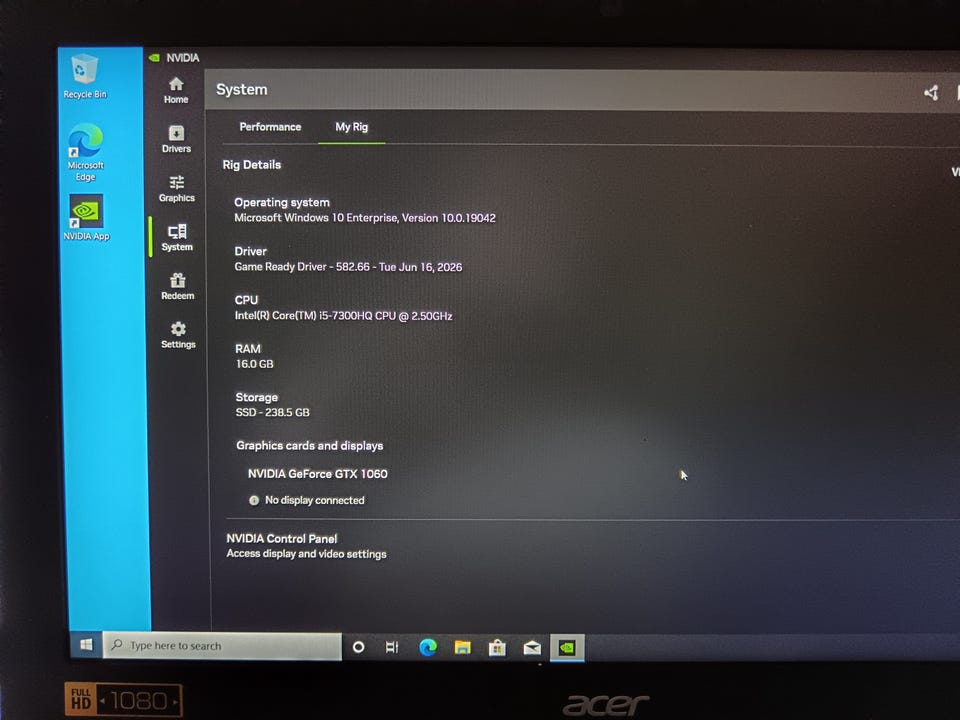Click the NVIDIA app taskbar button
Image resolution: width=960 pixels, height=720 pixels.
pos(567,648)
